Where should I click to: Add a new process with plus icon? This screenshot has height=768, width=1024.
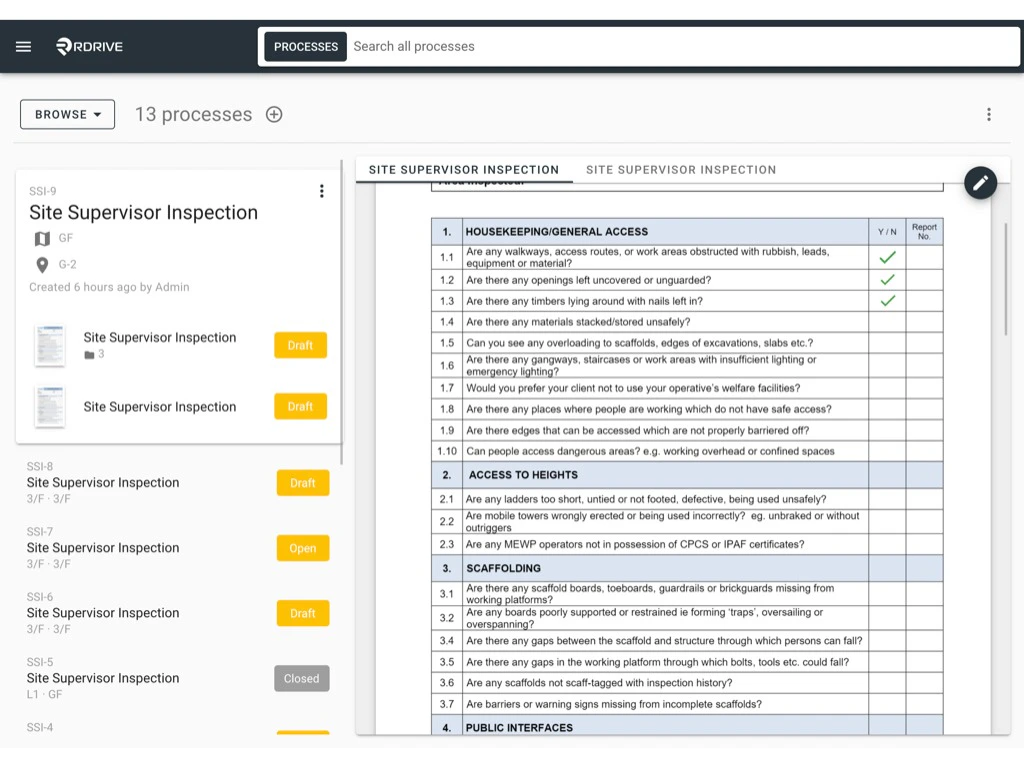[274, 114]
